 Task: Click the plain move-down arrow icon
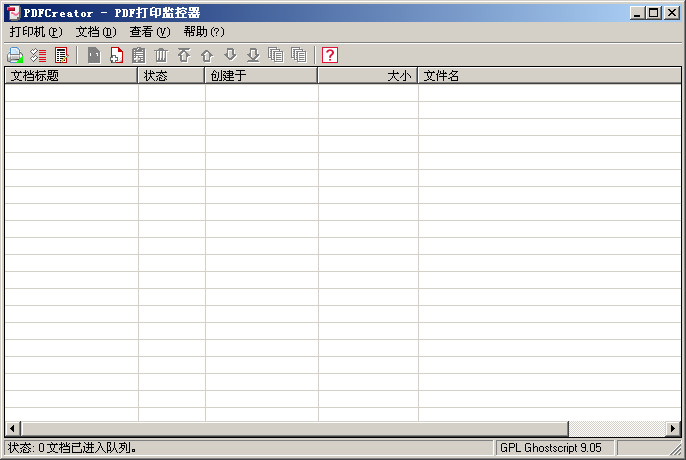[230, 55]
